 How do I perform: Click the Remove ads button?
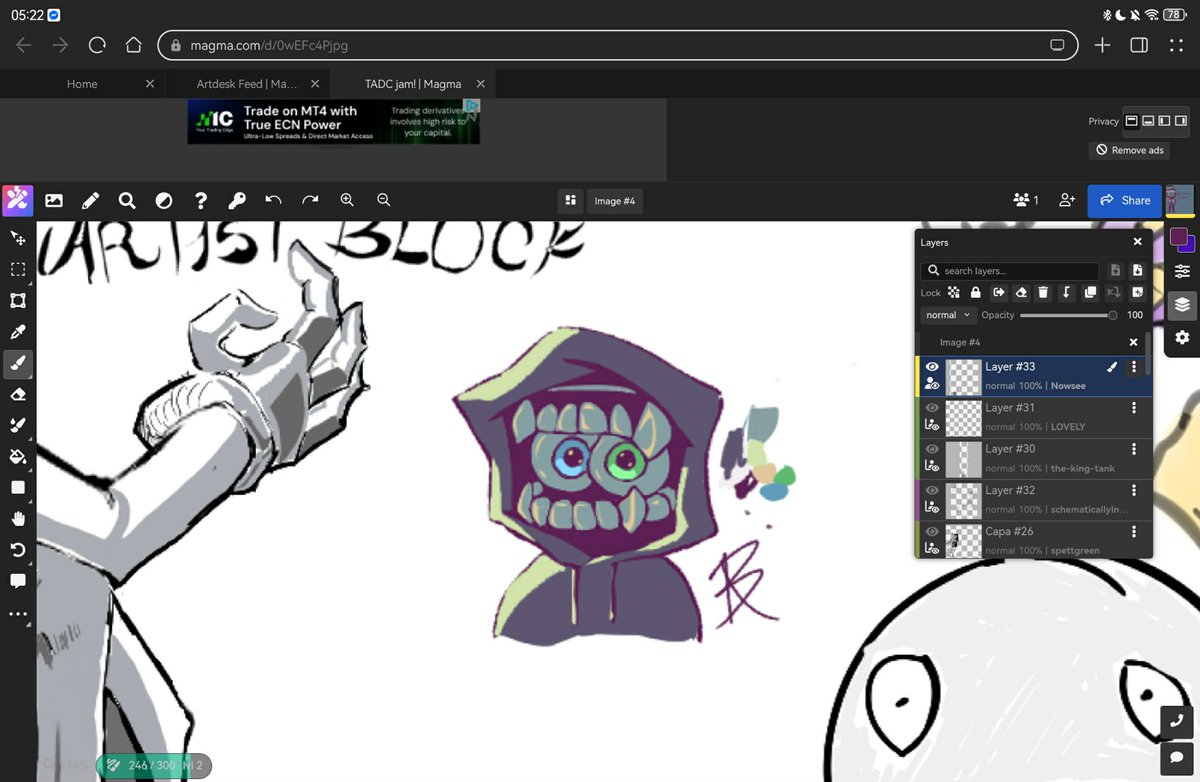[1130, 150]
